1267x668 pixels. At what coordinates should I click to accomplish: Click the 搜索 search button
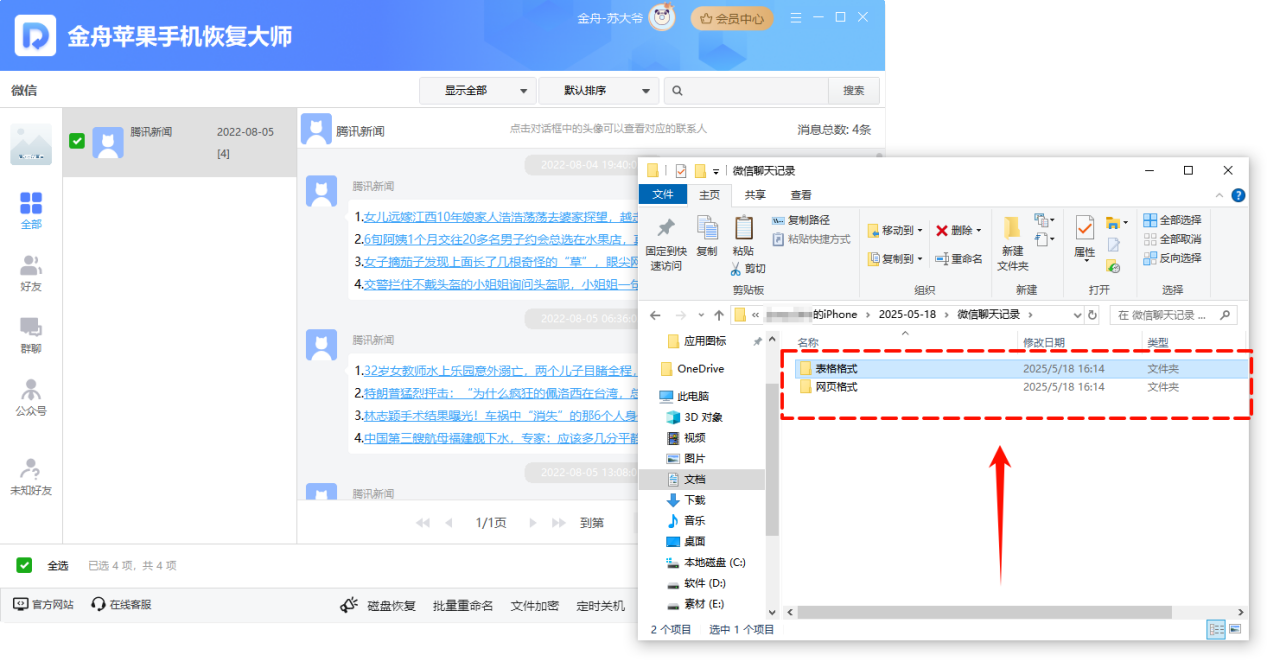[x=853, y=91]
